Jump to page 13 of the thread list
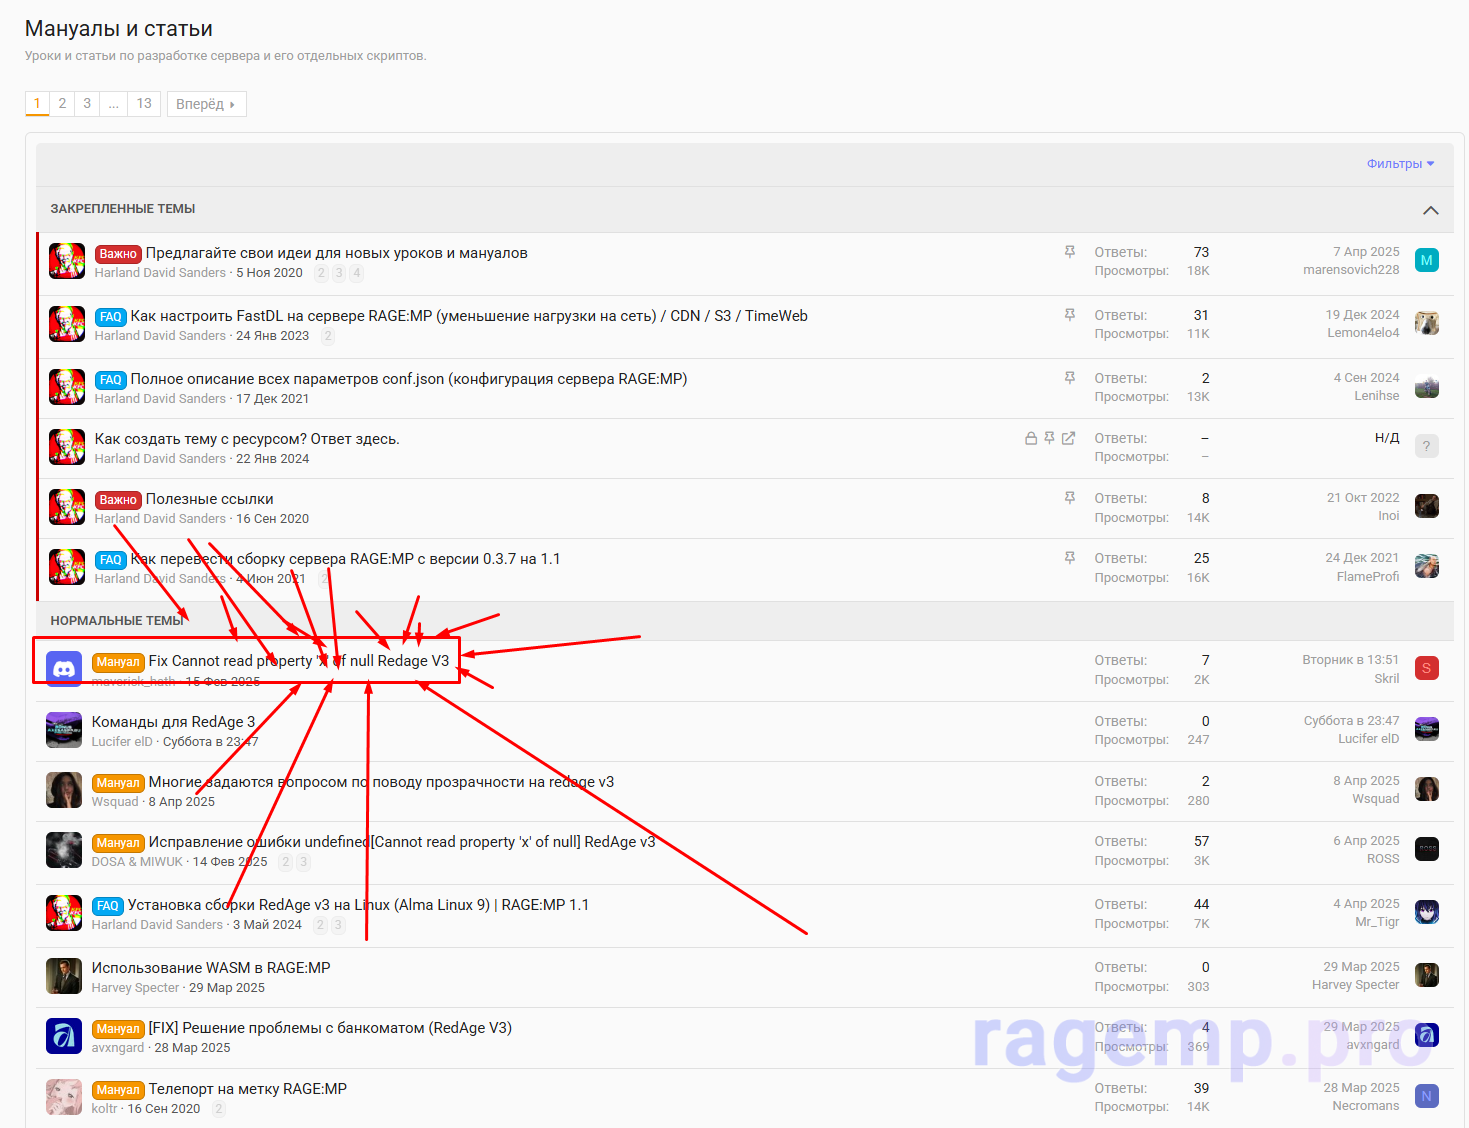 144,104
